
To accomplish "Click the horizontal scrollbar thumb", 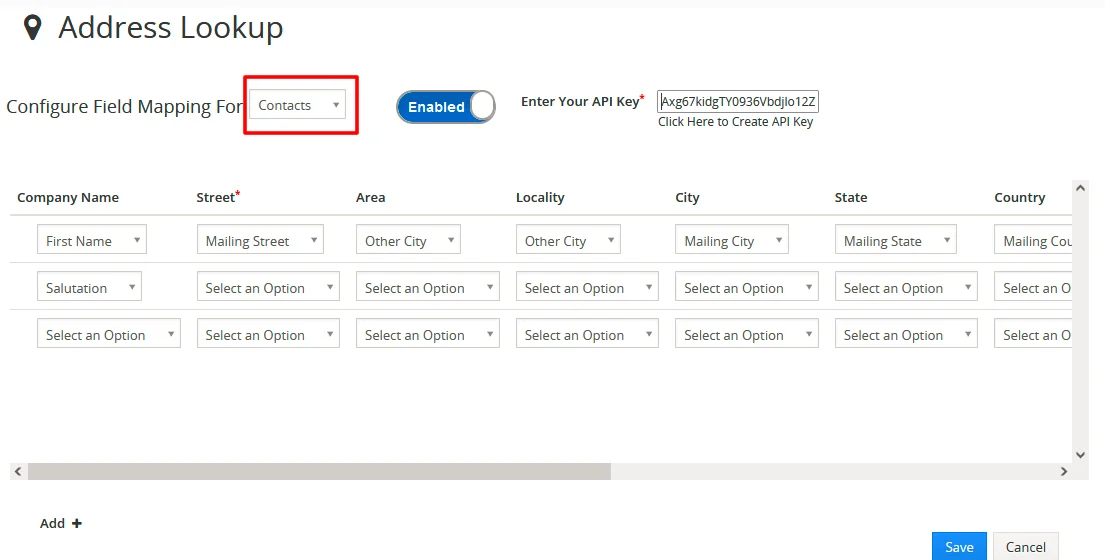I will tap(318, 471).
